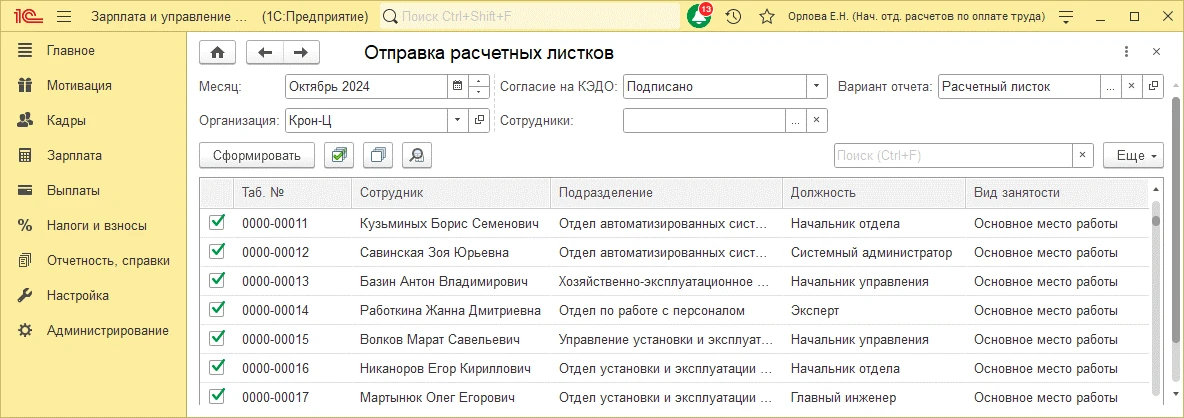Open the Зарплата section in sidebar
This screenshot has height=418, width=1184.
74,155
